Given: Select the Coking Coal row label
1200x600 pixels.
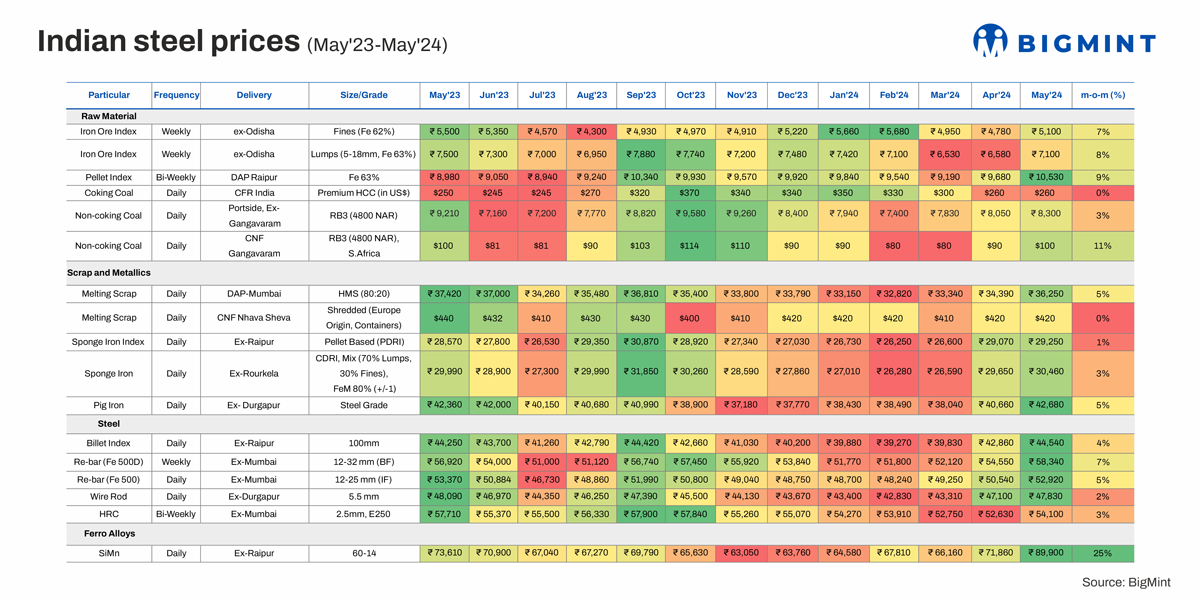Looking at the screenshot, I should [109, 192].
